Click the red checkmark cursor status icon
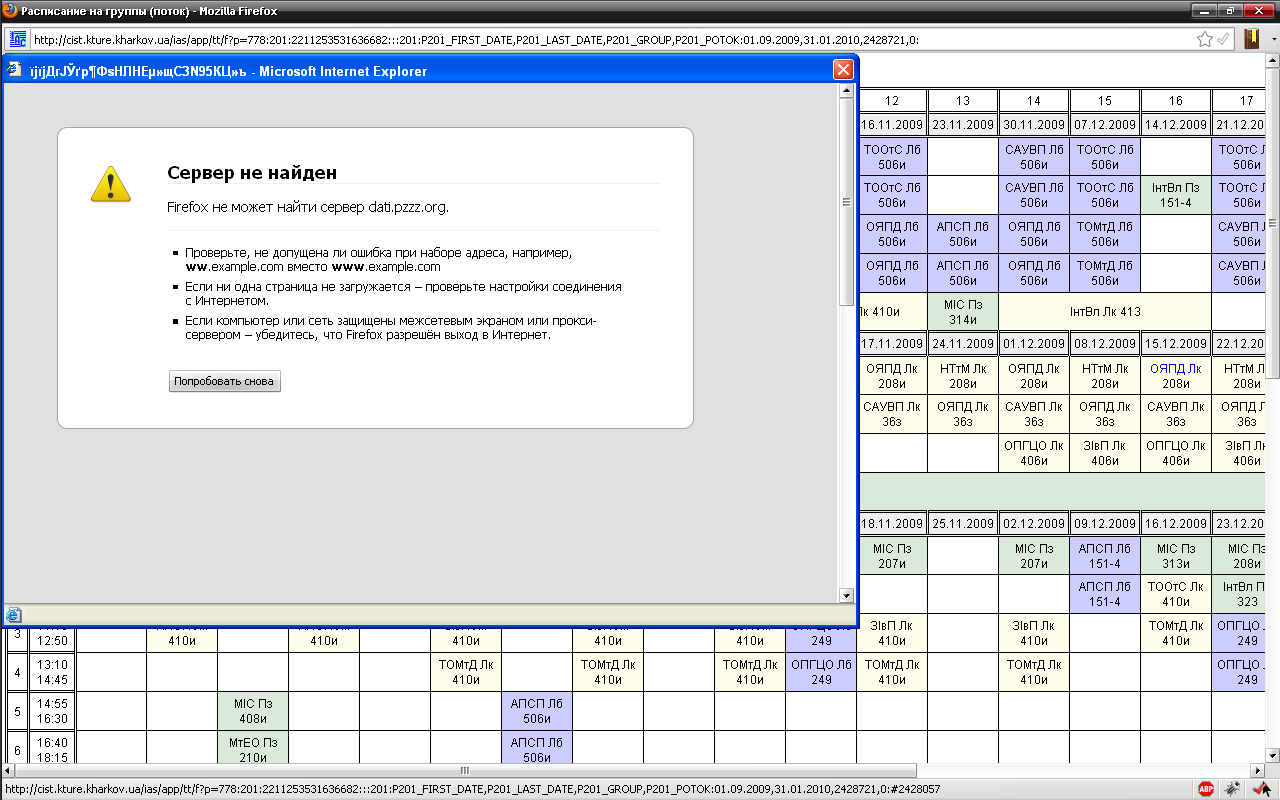This screenshot has width=1280, height=800. [x=1261, y=789]
